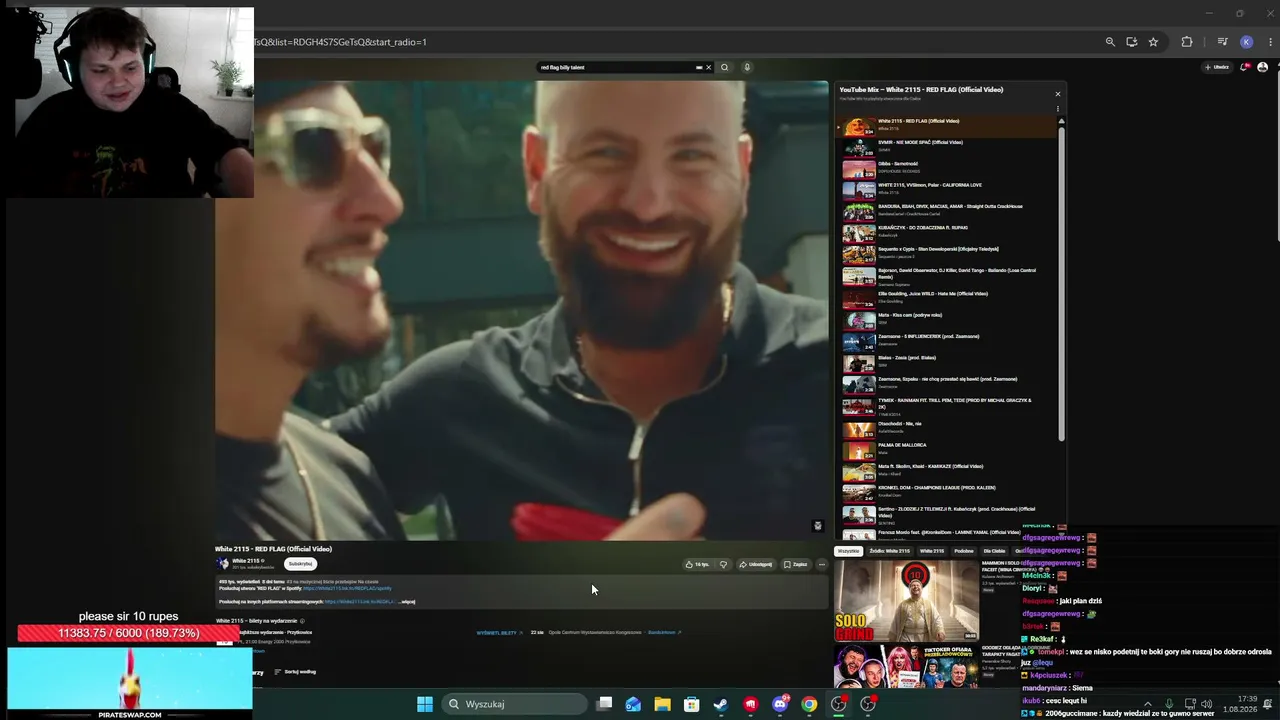
Task: Open YouTube notifications bell
Action: 1245,67
